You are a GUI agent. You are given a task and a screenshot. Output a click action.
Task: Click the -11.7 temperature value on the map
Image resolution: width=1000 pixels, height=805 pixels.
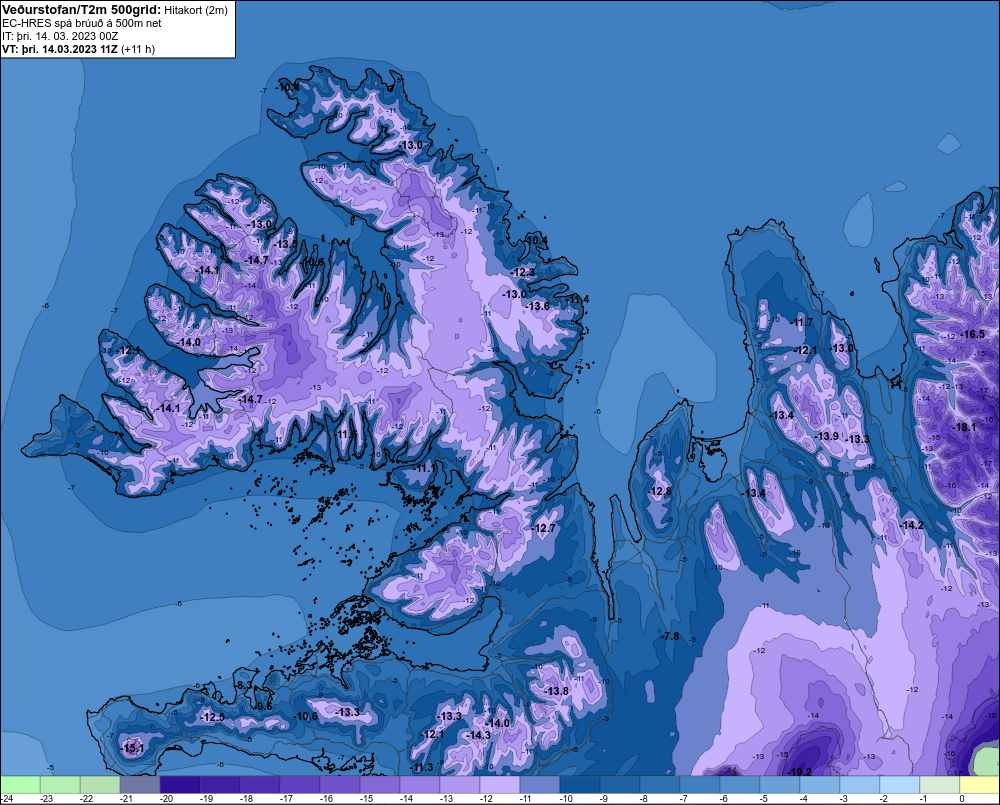(802, 323)
